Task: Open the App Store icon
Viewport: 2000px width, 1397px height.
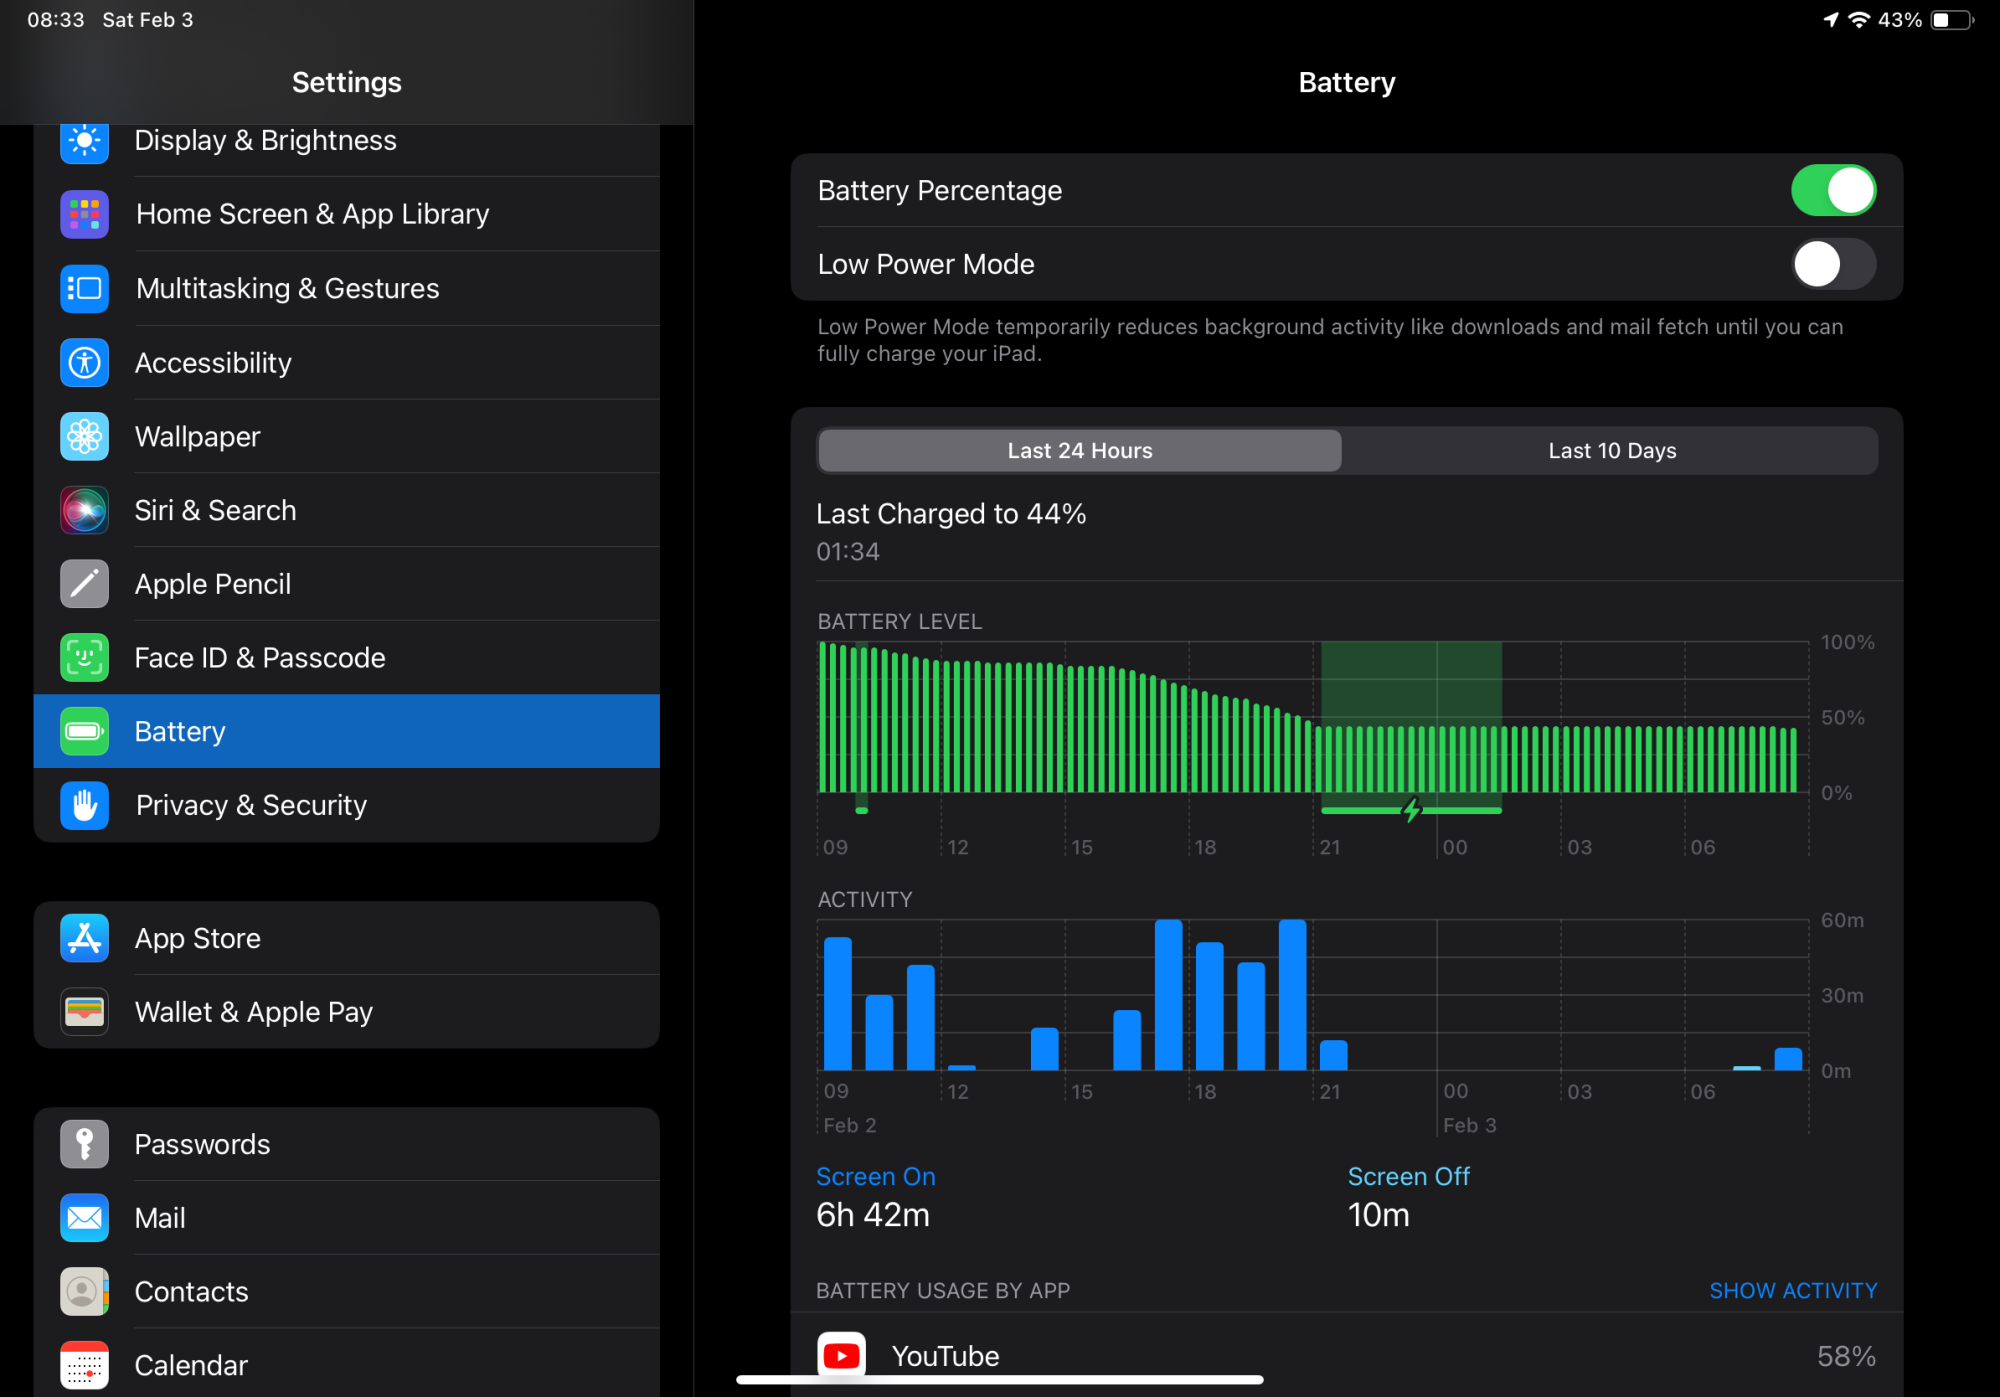Action: point(84,938)
